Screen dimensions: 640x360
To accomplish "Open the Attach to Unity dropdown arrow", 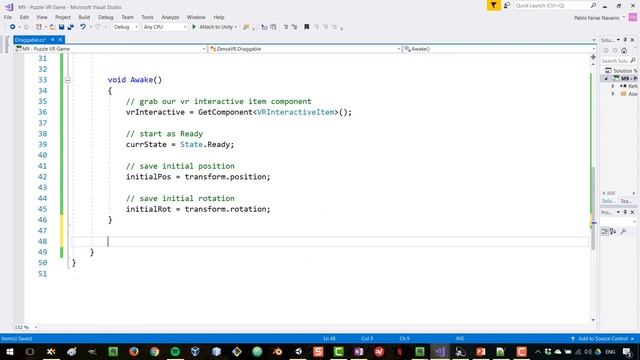I will (236, 27).
